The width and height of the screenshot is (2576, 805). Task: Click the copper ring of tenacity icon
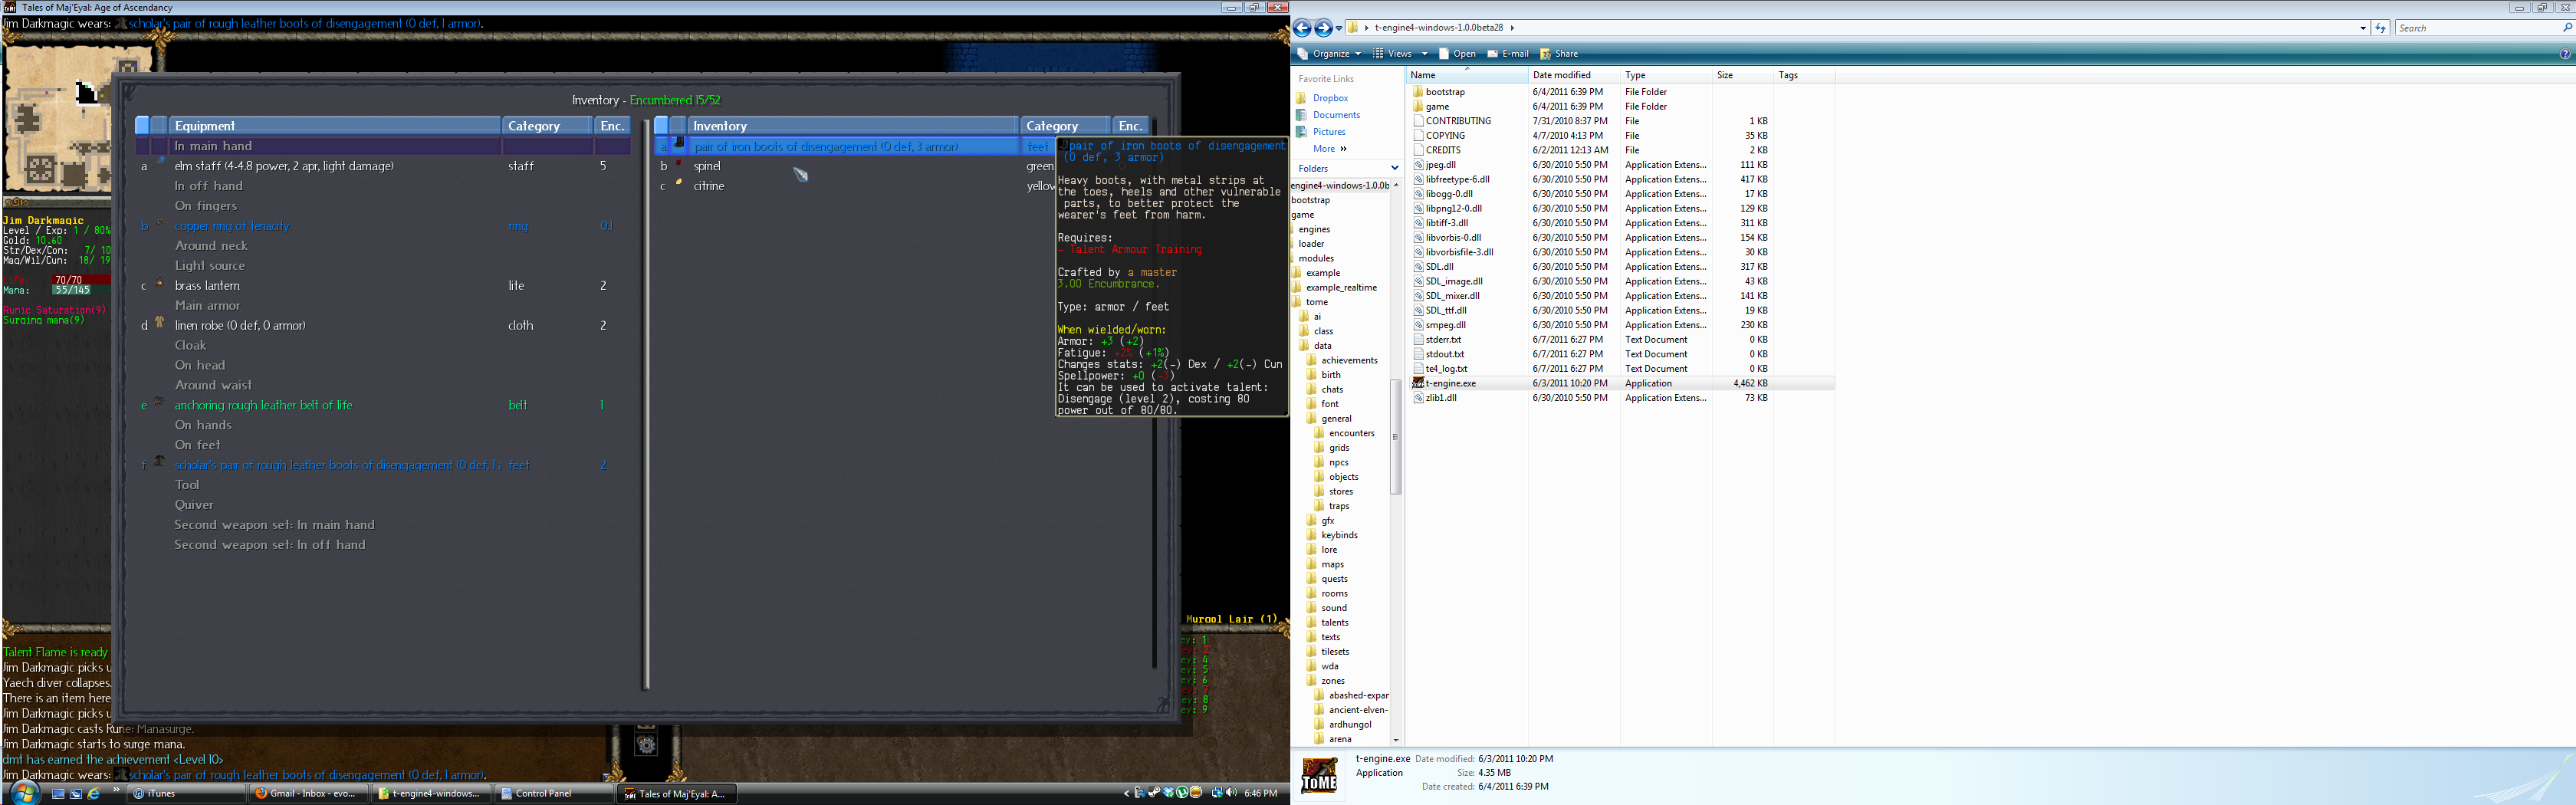coord(159,224)
